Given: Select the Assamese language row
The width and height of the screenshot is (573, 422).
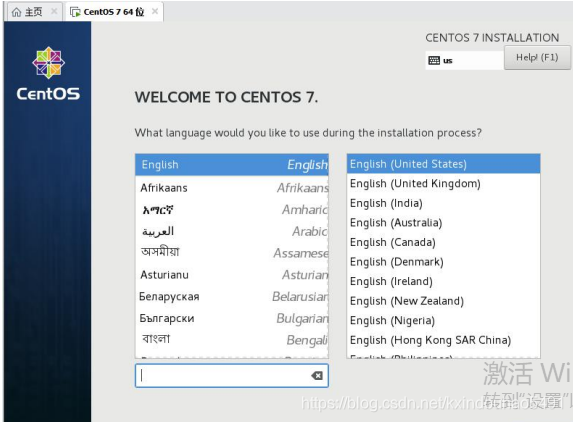Looking at the screenshot, I should [x=232, y=253].
